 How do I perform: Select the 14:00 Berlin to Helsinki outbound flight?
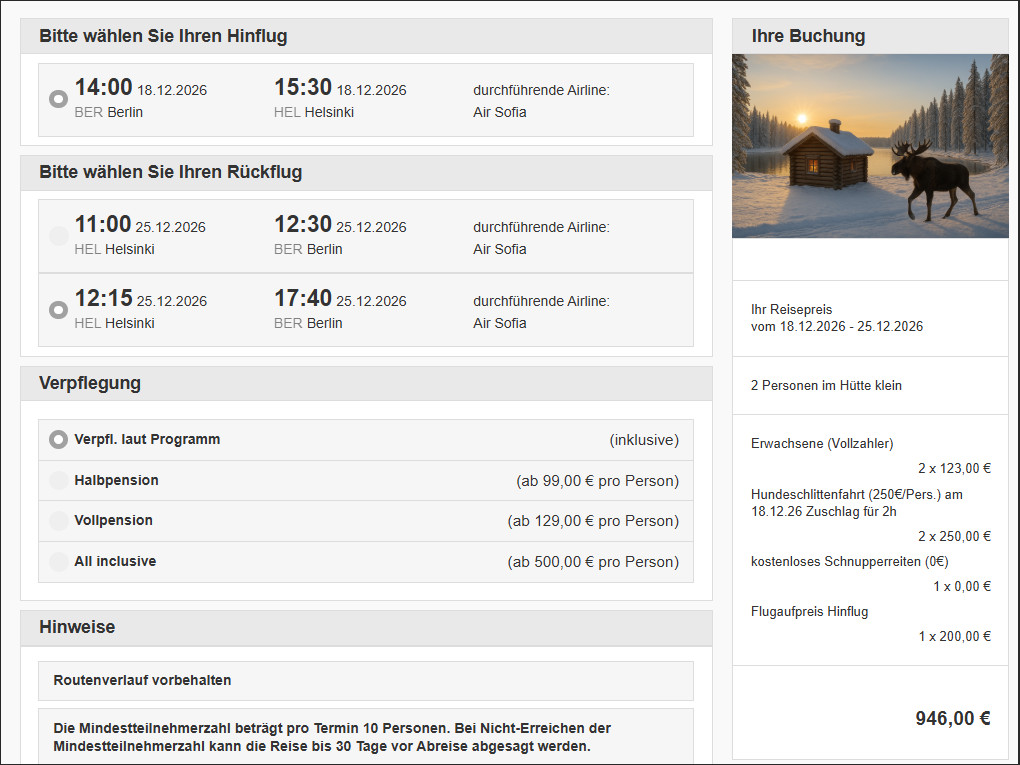click(x=59, y=99)
